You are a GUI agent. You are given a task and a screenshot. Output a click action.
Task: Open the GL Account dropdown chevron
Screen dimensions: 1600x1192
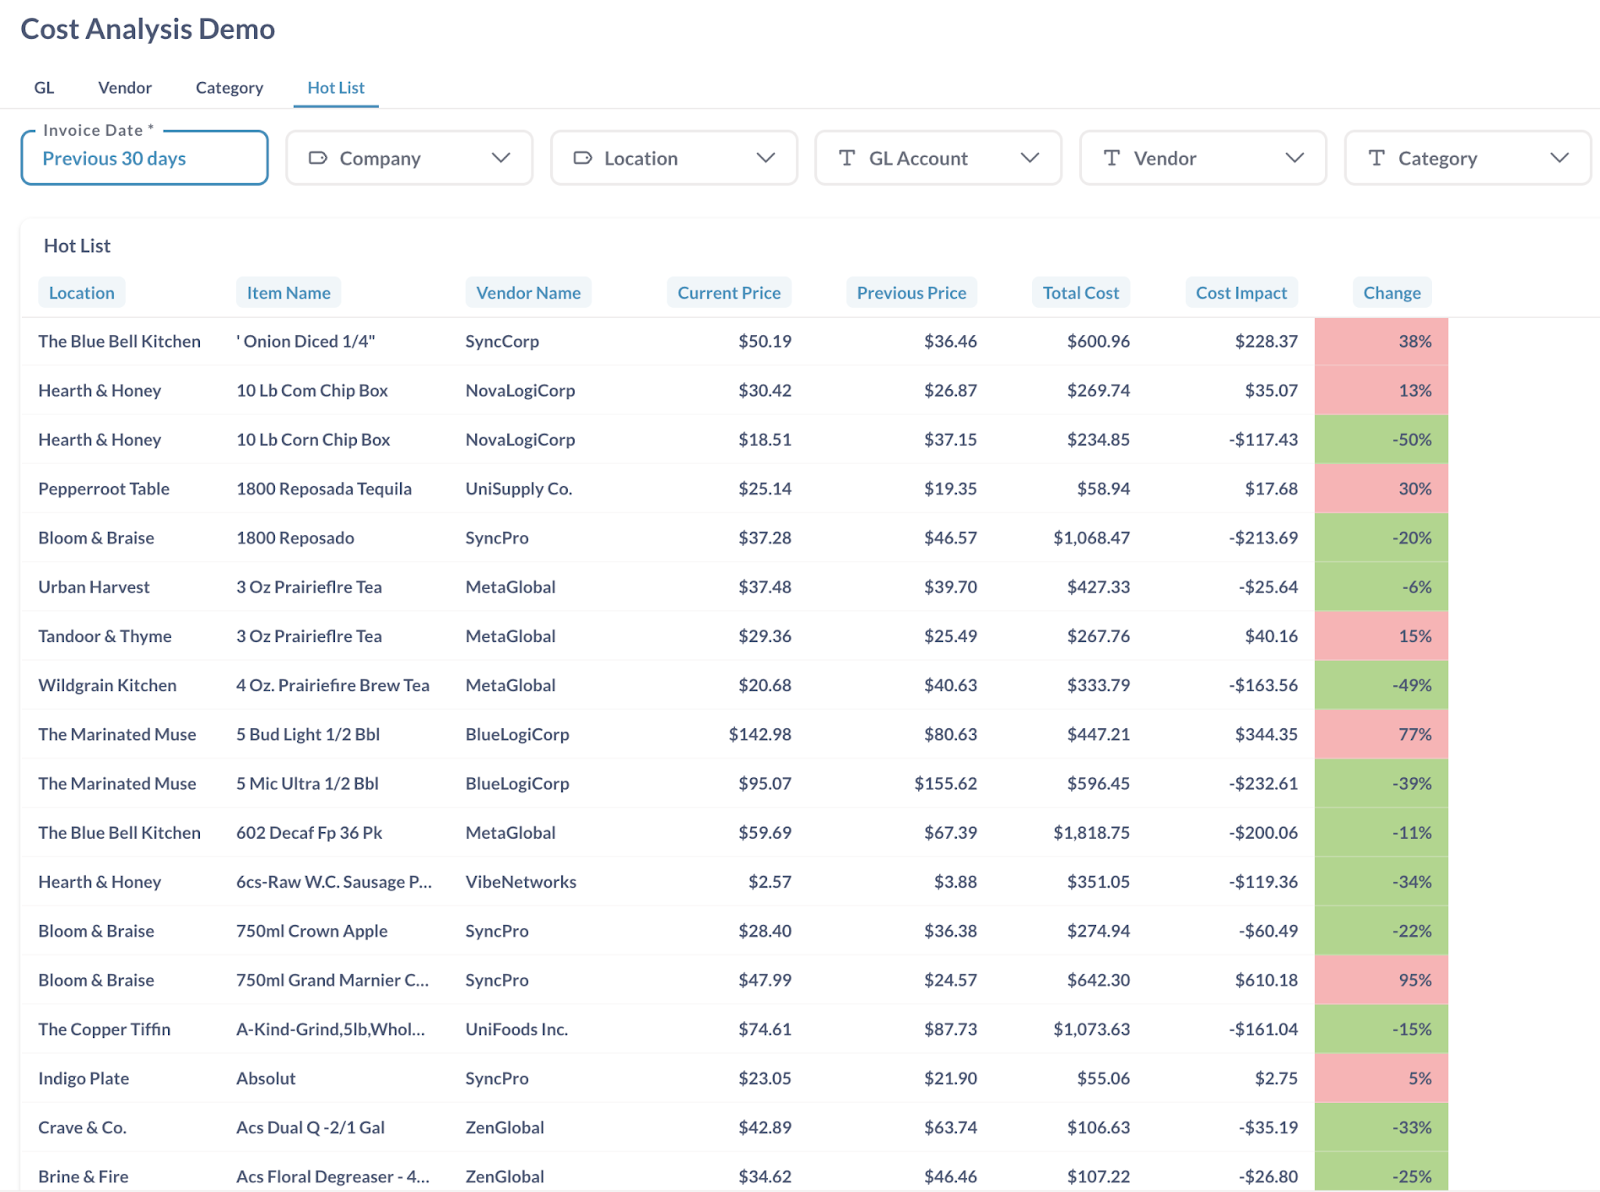(x=1030, y=158)
